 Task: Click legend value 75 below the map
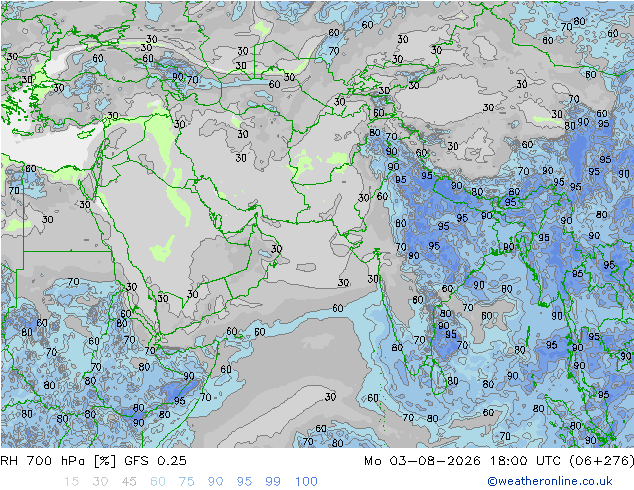point(187,482)
